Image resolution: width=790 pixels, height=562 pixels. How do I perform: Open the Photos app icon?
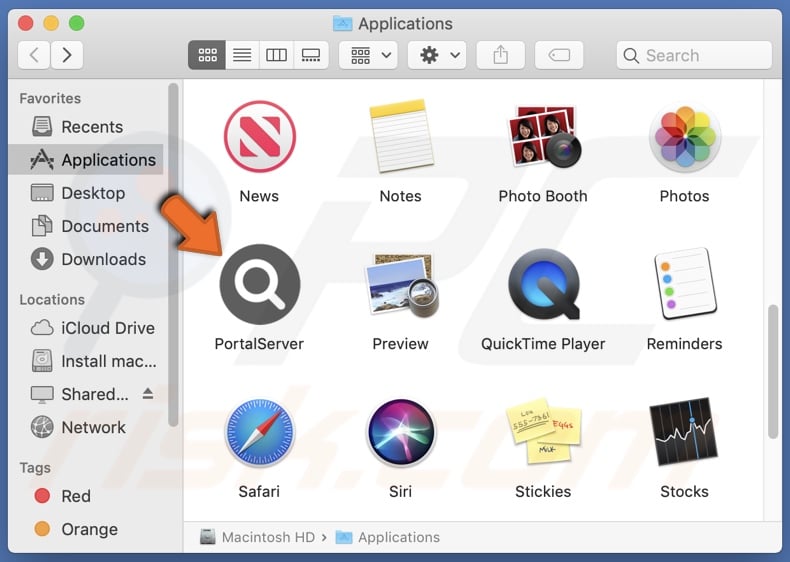pos(684,137)
